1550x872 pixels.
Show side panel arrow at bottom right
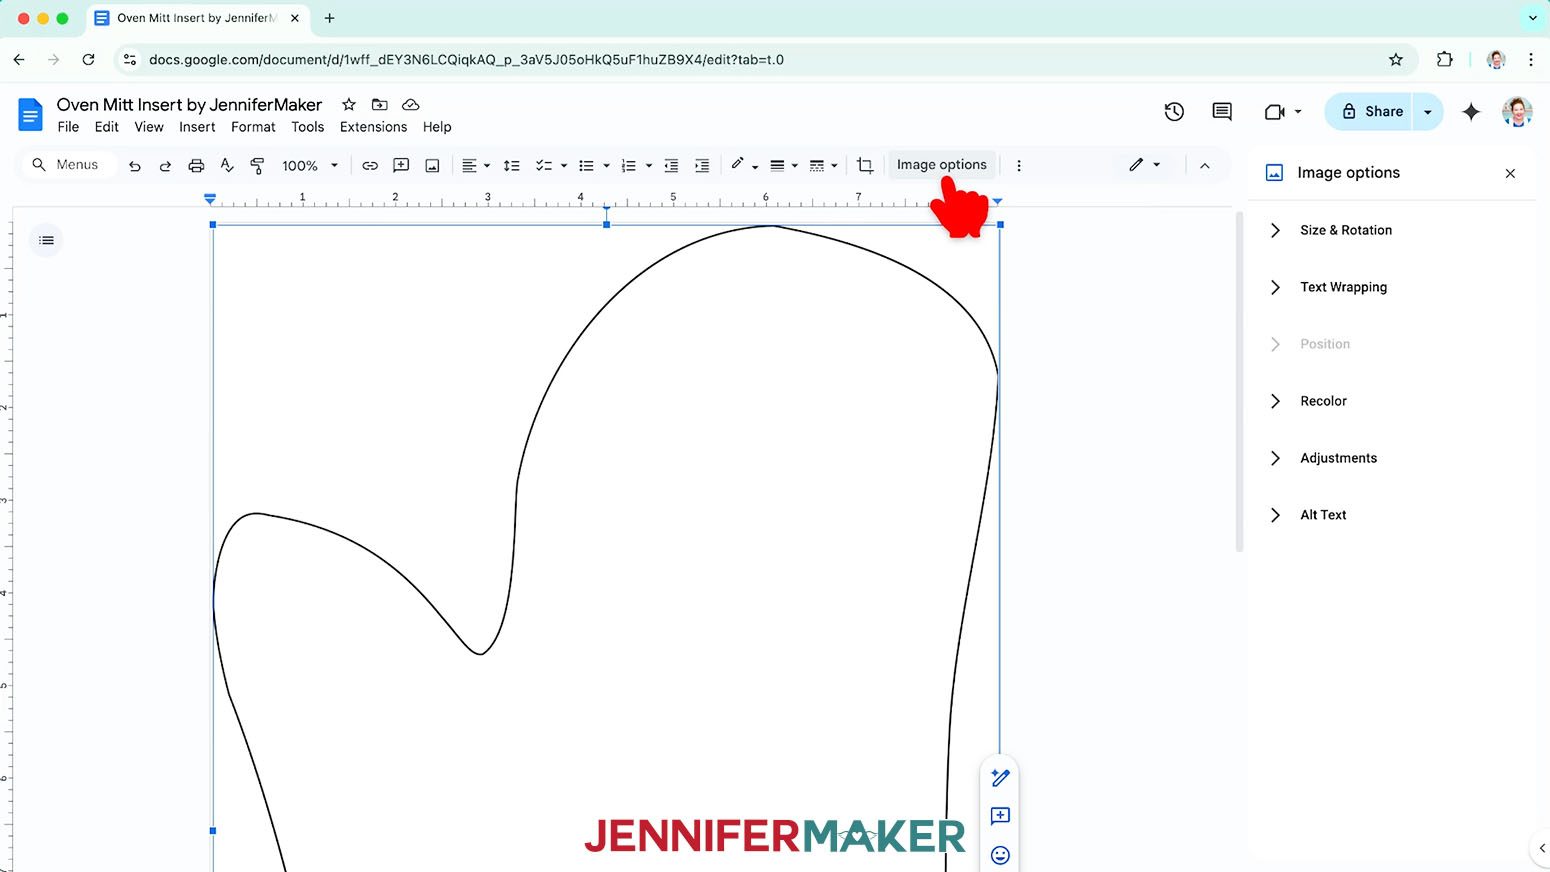point(1541,848)
